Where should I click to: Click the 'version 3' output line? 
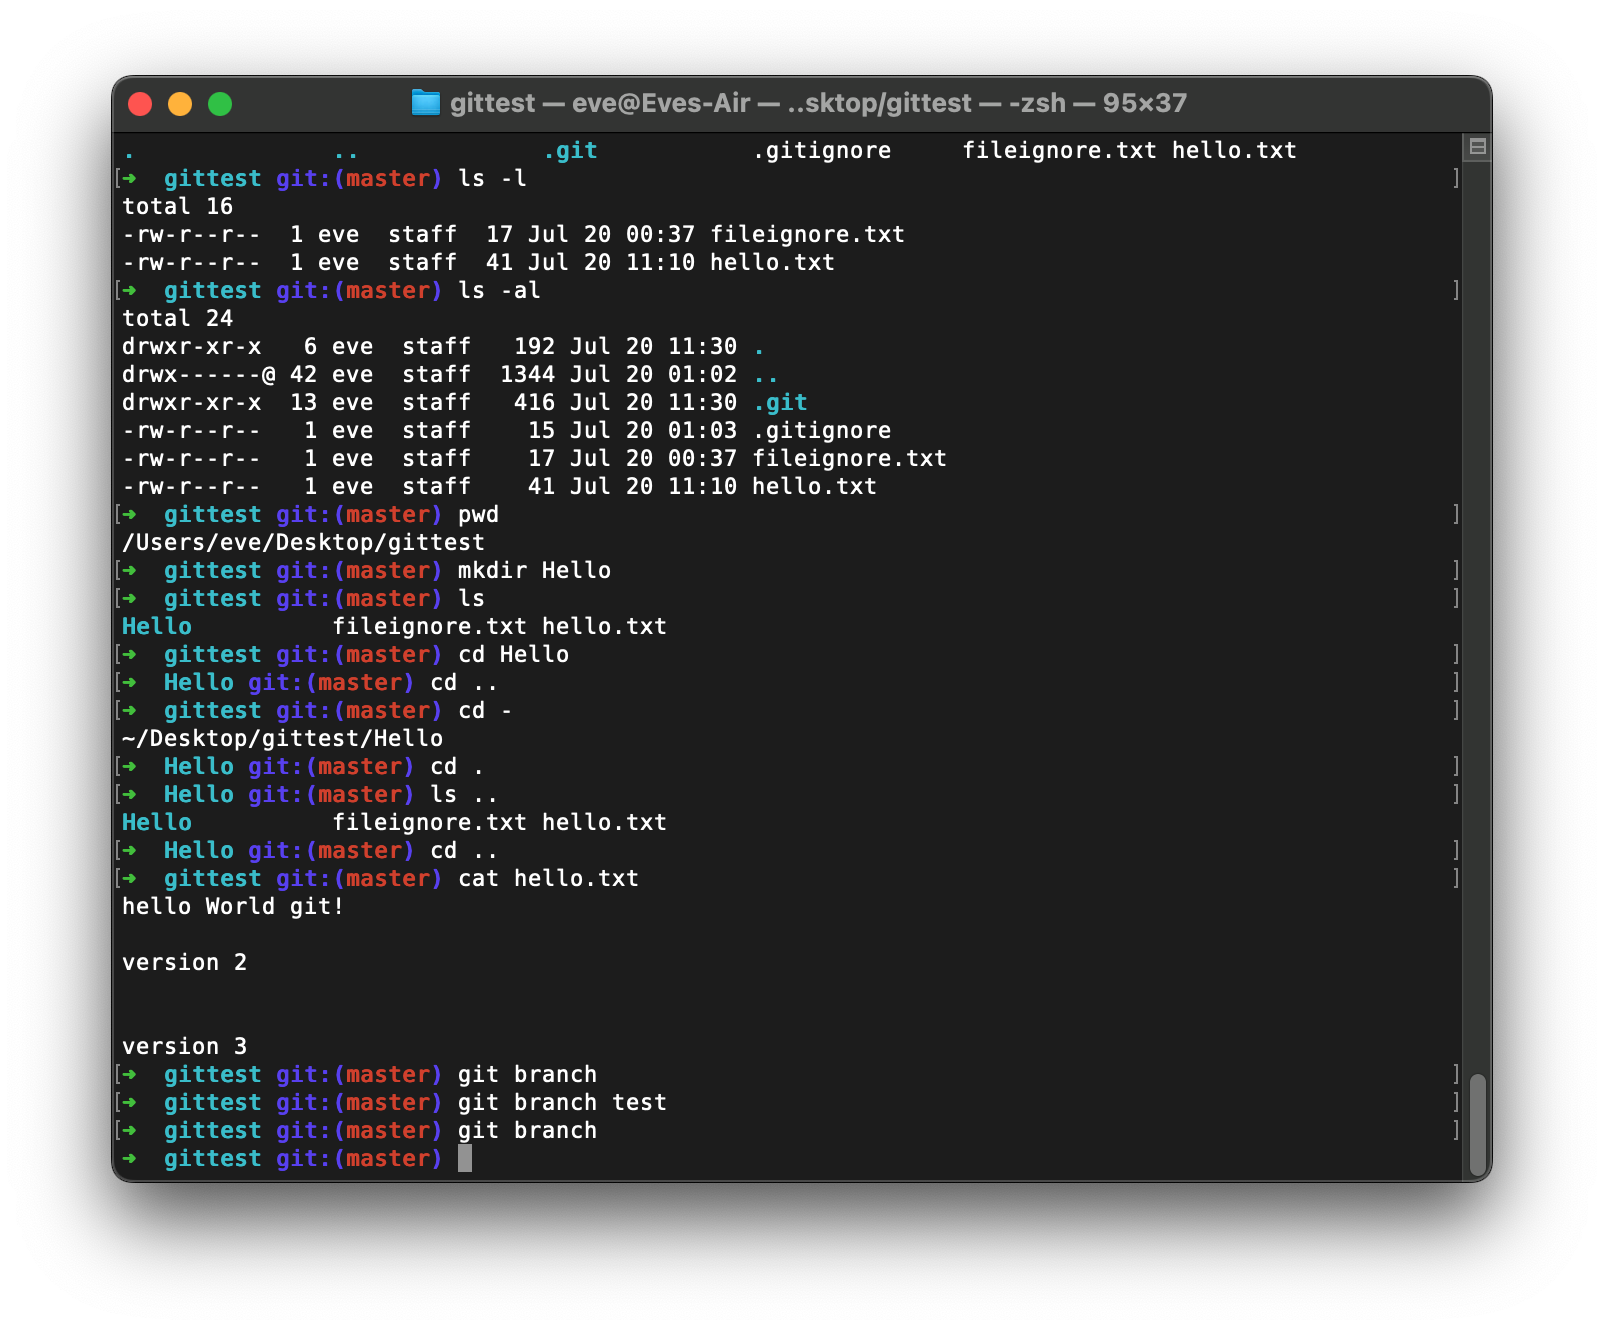tap(184, 1046)
